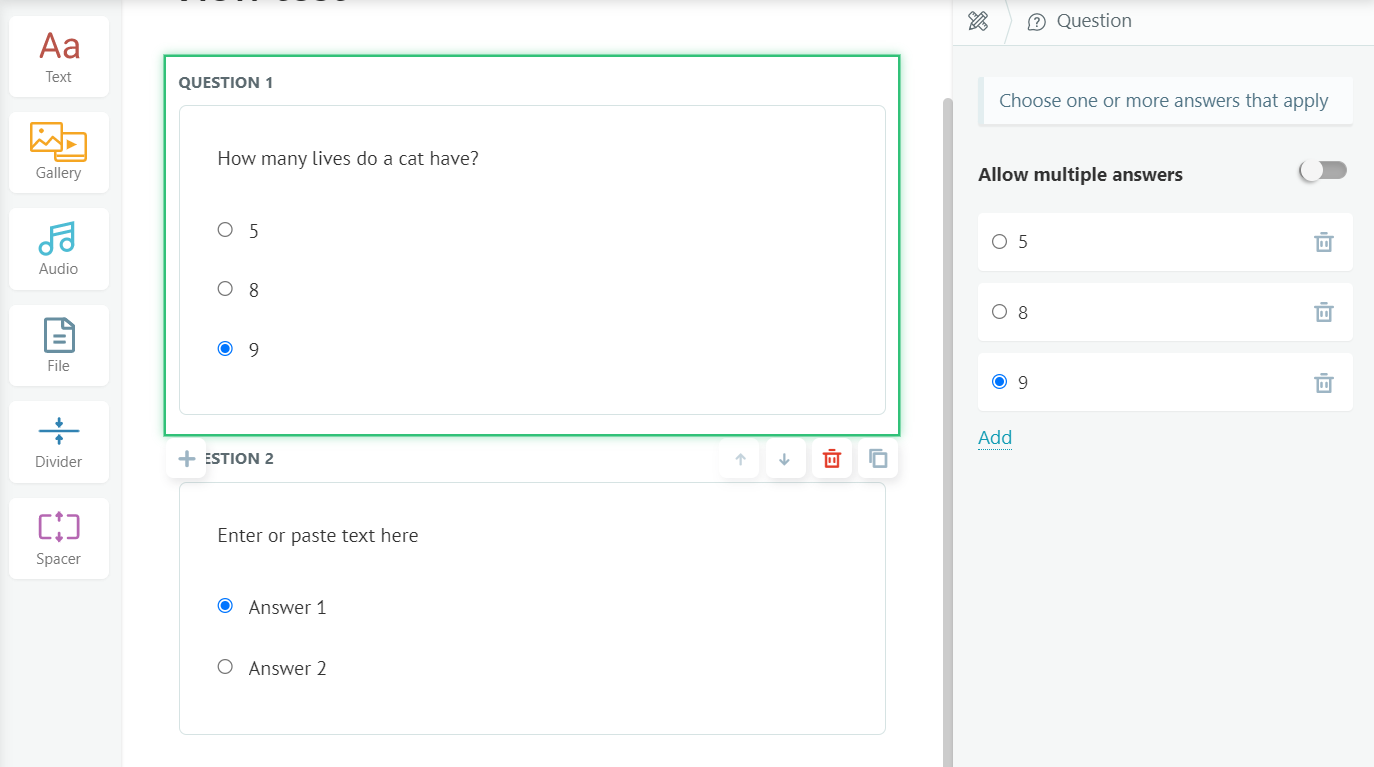
Task: Move question down with arrow
Action: click(785, 459)
